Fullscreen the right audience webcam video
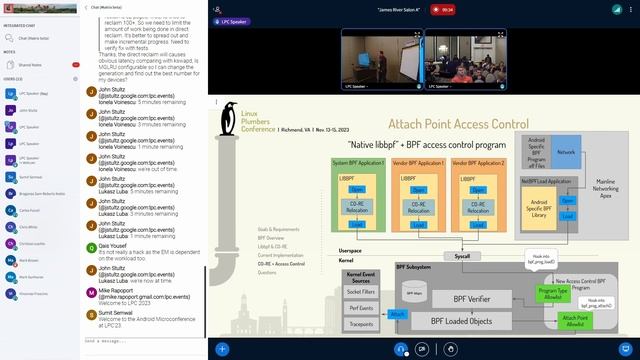The width and height of the screenshot is (640, 360). tap(500, 35)
